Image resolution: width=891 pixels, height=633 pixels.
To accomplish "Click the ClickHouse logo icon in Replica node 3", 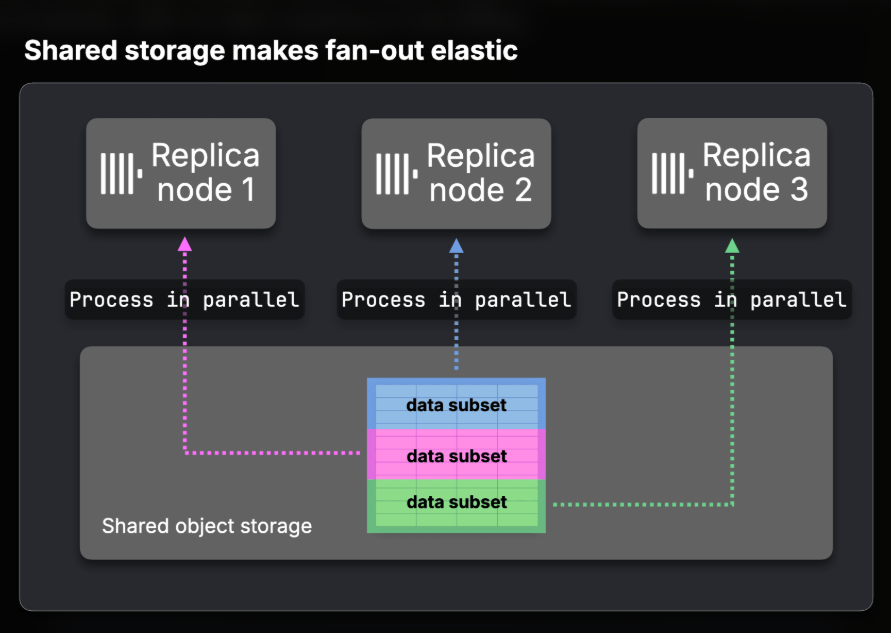I will [672, 173].
